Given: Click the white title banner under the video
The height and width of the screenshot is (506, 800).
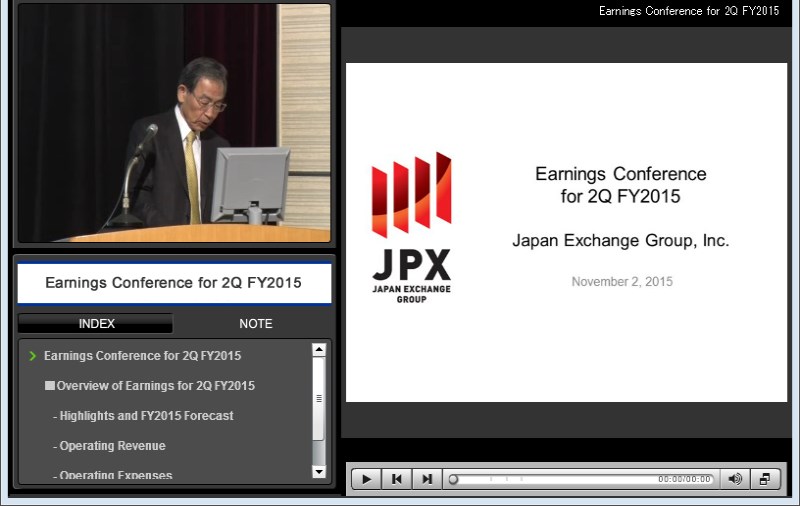Looking at the screenshot, I should (174, 283).
